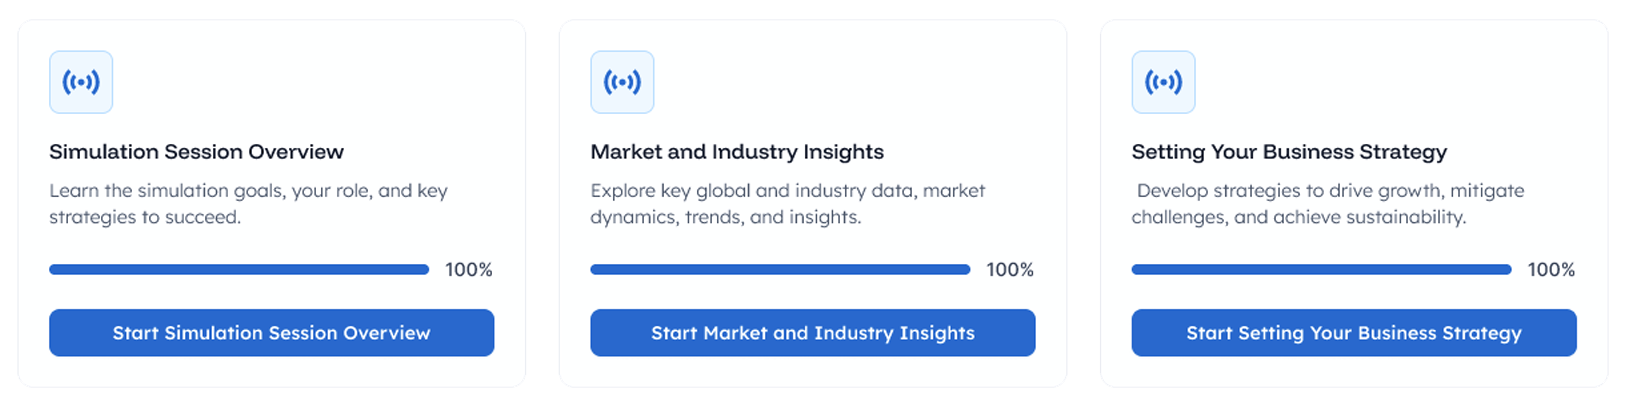Click the 100% label for Market Insights
Viewport: 1629px width, 407px height.
tap(1010, 270)
